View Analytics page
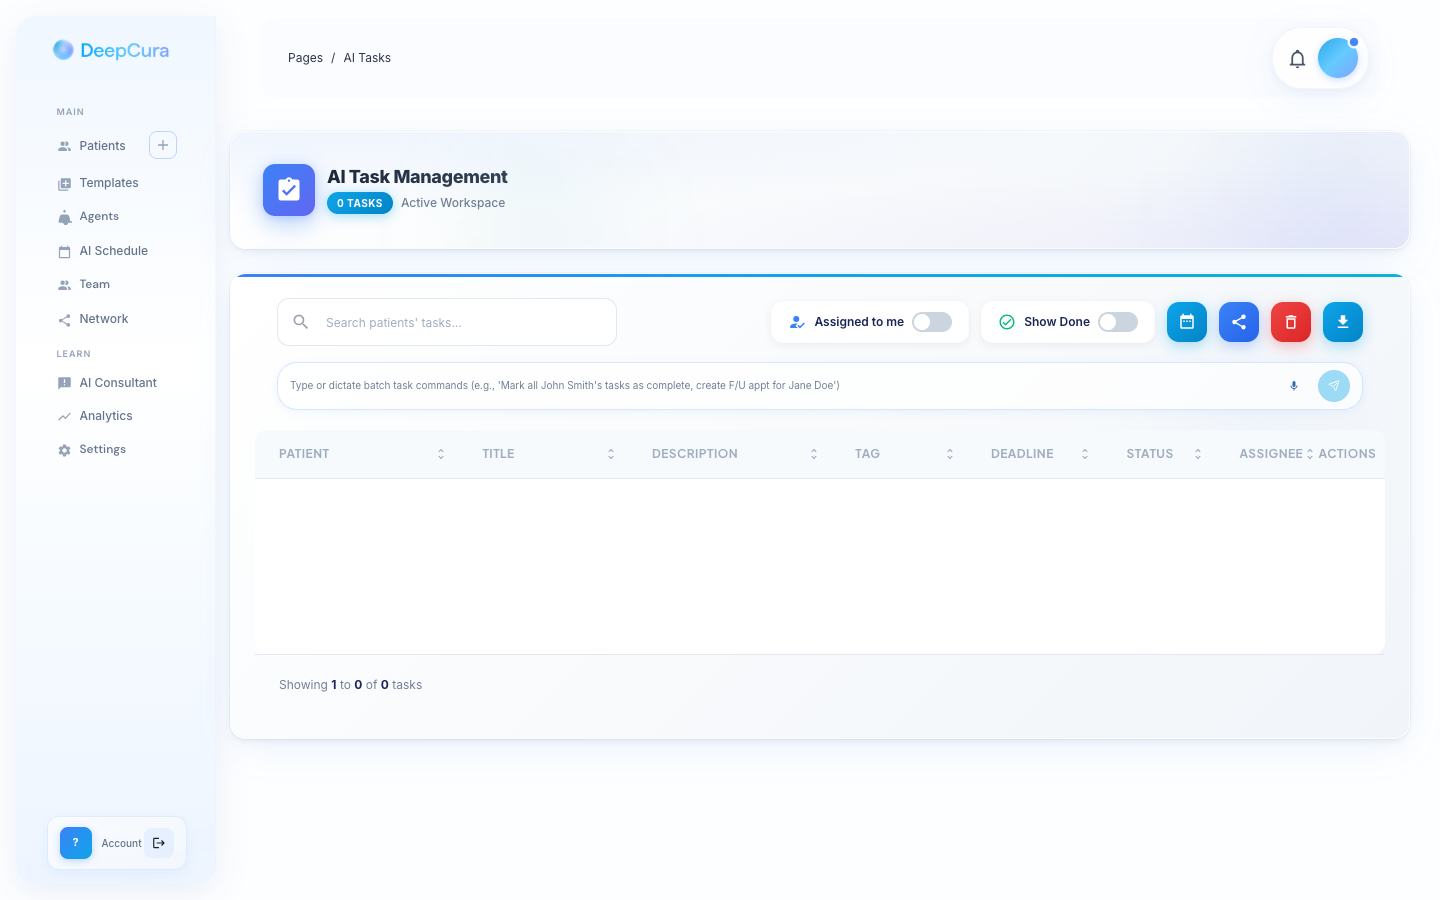Viewport: 1440px width, 900px height. [x=106, y=416]
